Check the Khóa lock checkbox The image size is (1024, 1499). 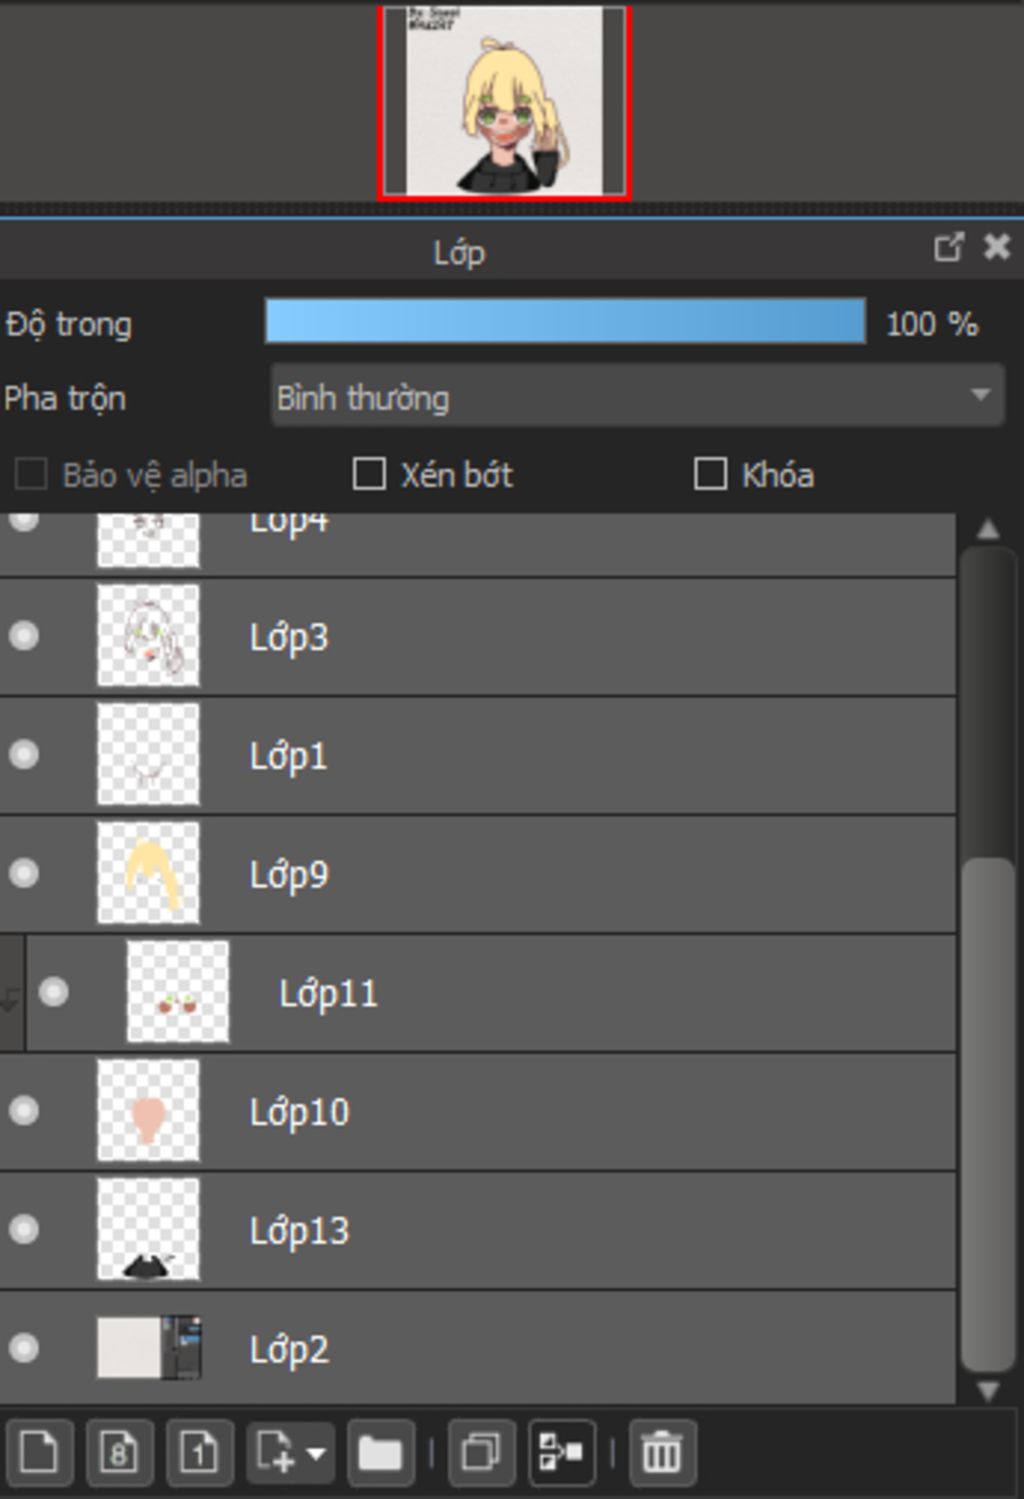(x=710, y=474)
